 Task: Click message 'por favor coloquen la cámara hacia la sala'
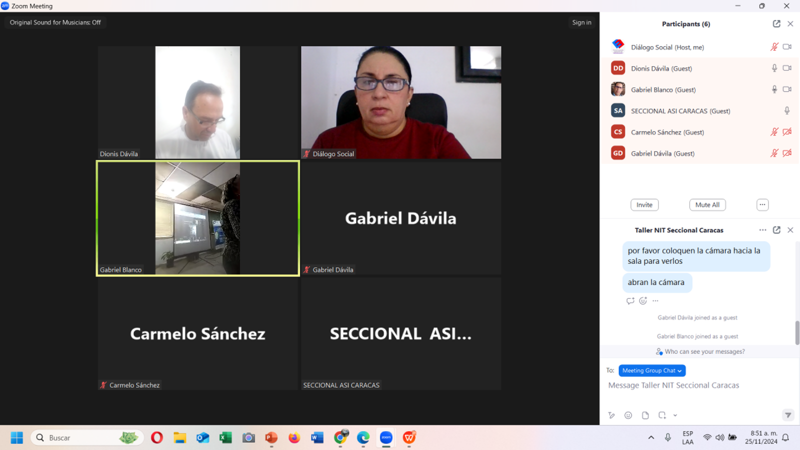696,256
